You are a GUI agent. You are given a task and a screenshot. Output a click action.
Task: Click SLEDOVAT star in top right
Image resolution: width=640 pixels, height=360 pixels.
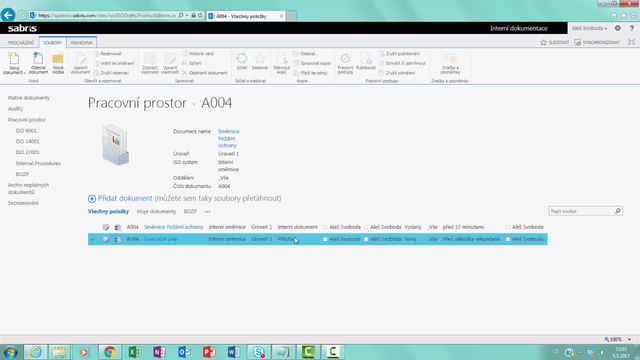[555, 42]
